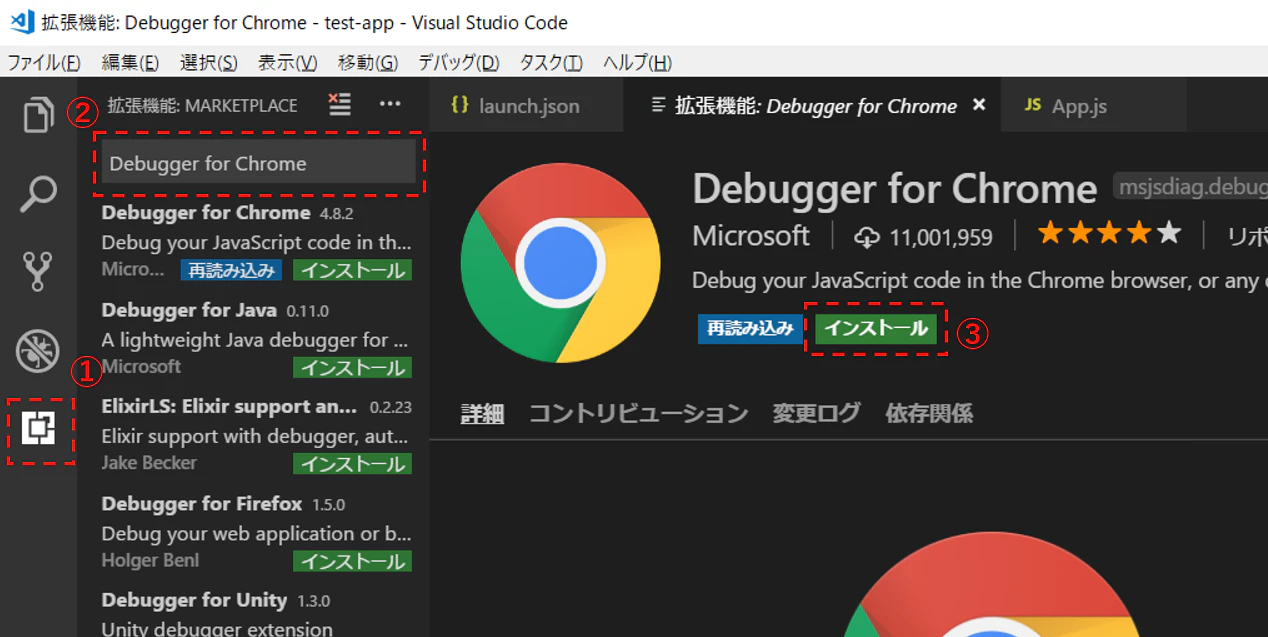This screenshot has height=637, width=1268.
Task: Open the 移動 menu
Action: coord(367,63)
